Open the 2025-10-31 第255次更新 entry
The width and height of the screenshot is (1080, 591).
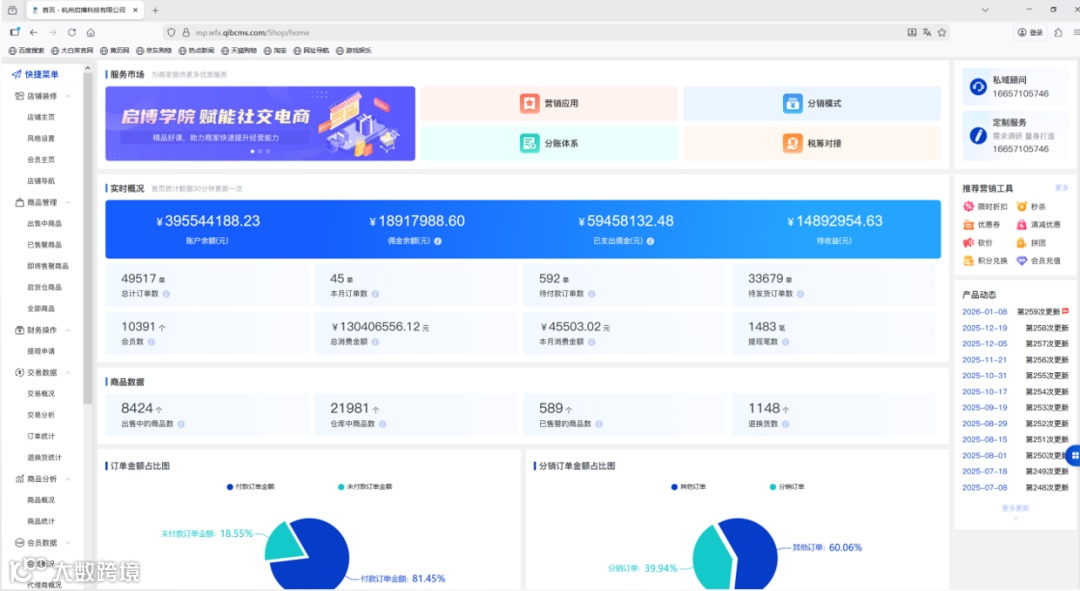point(1015,375)
